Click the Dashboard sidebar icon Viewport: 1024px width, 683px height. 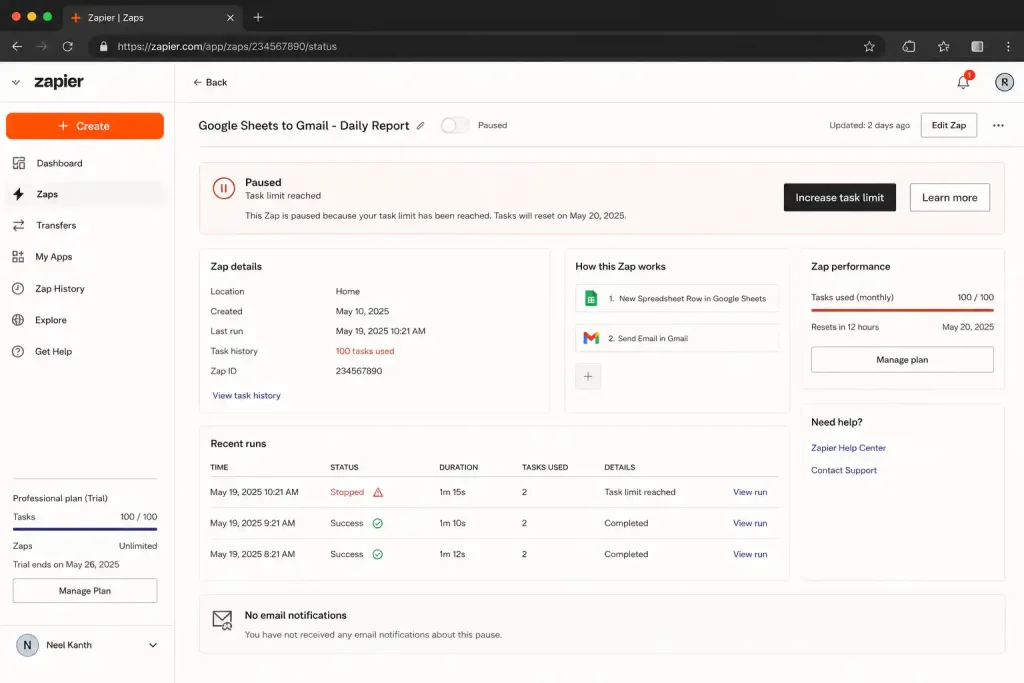[x=19, y=163]
